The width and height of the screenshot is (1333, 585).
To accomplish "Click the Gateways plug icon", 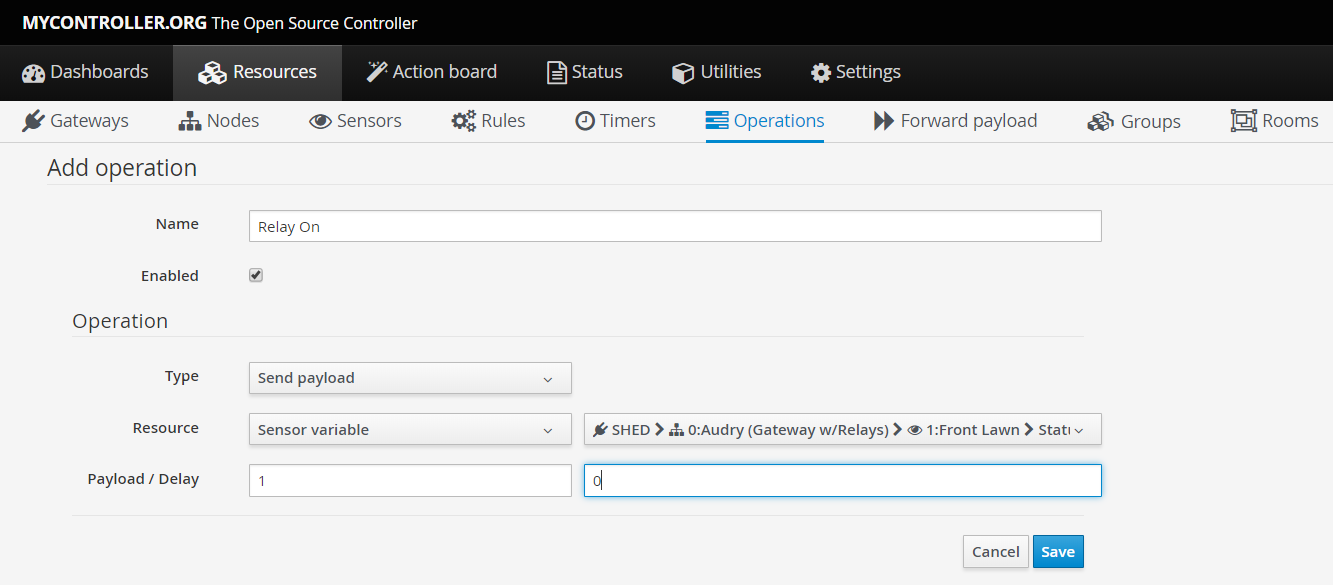I will 34,121.
